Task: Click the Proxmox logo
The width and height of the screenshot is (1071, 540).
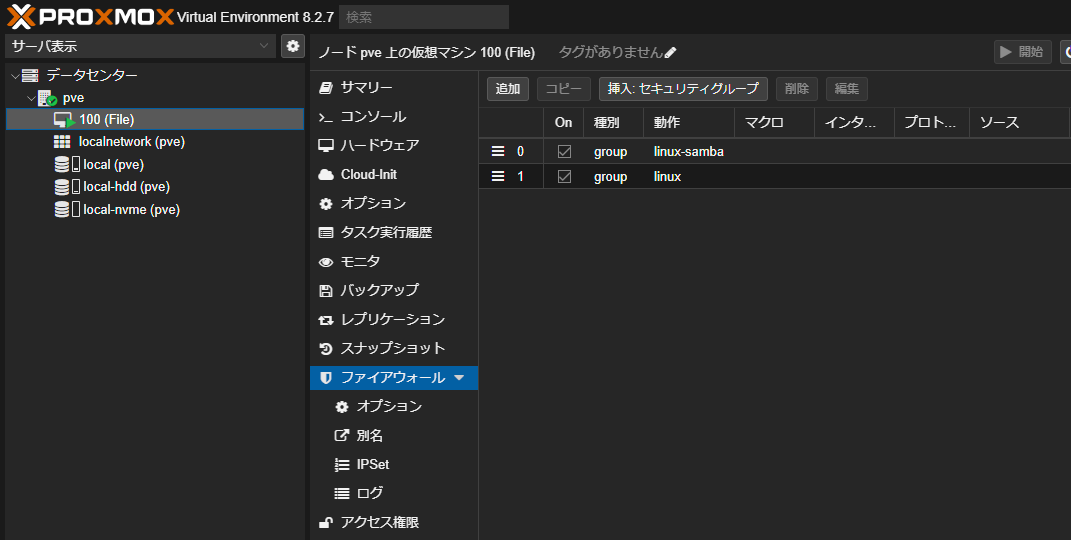Action: [91, 16]
